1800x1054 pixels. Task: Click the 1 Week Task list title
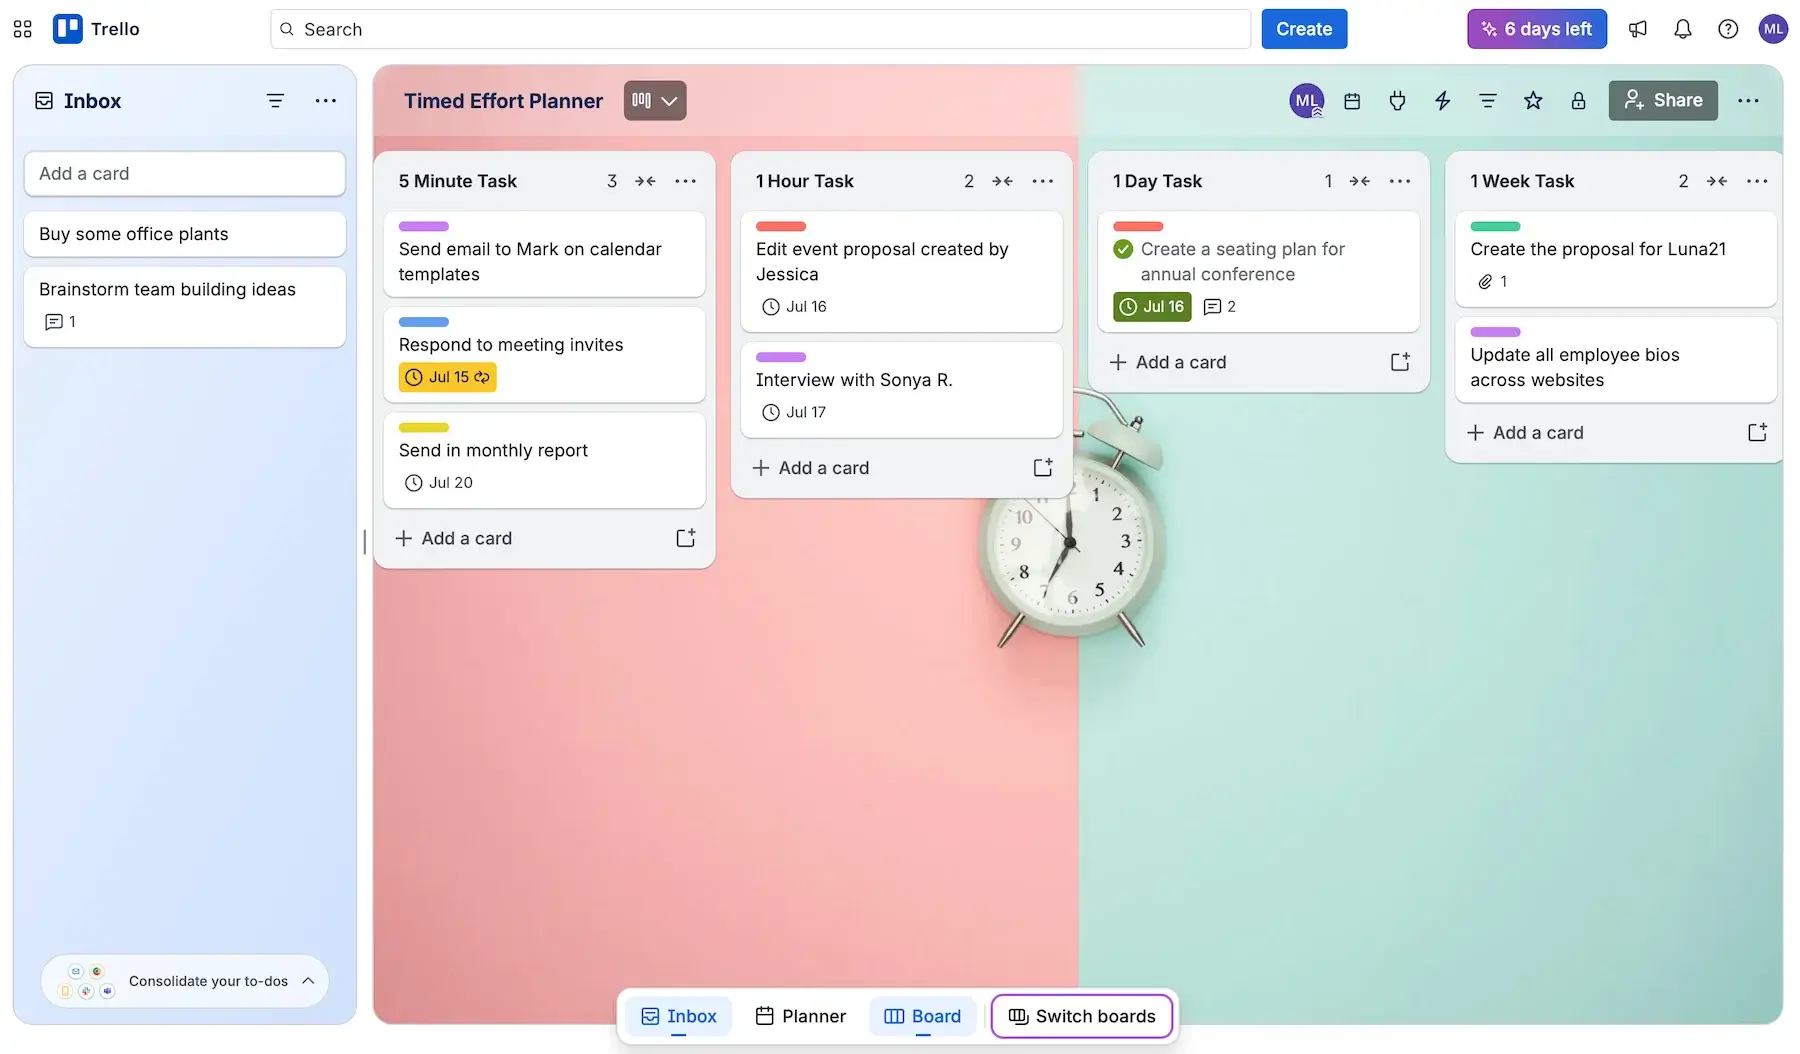coord(1522,181)
